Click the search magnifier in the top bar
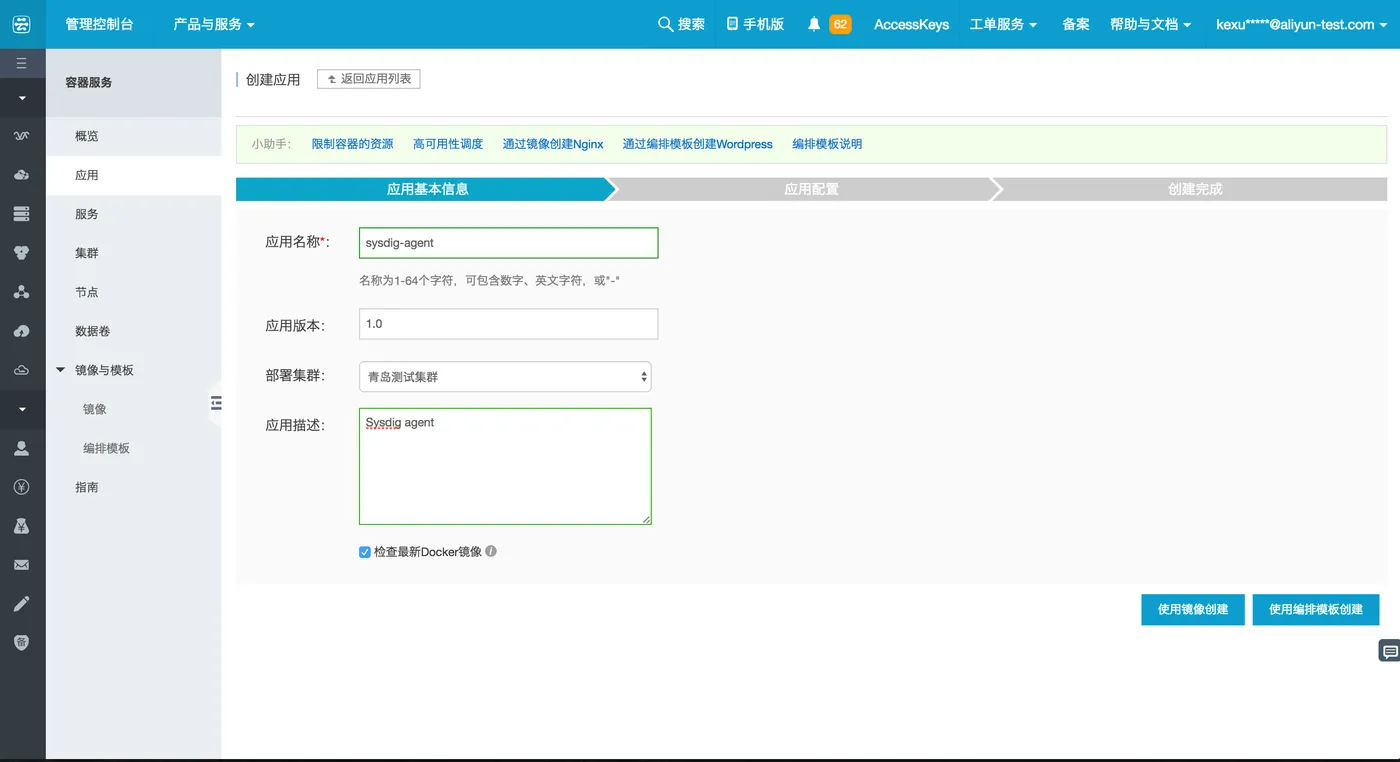The width and height of the screenshot is (1400, 762). (x=665, y=24)
